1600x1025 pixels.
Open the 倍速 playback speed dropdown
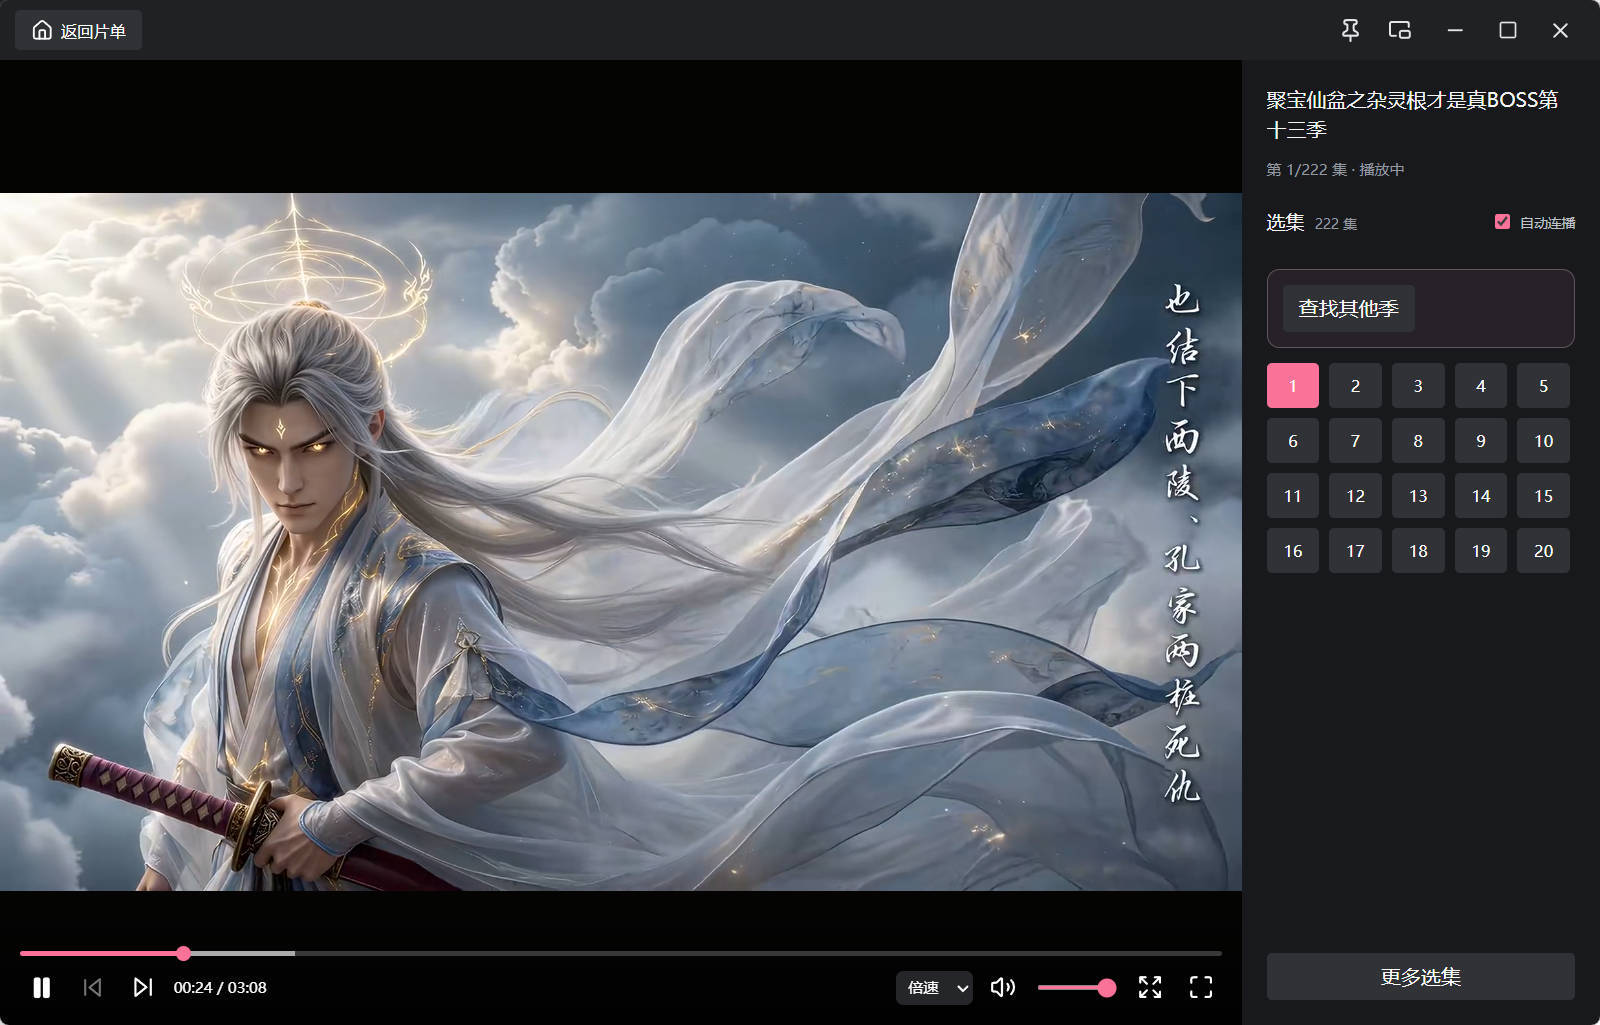coord(934,988)
